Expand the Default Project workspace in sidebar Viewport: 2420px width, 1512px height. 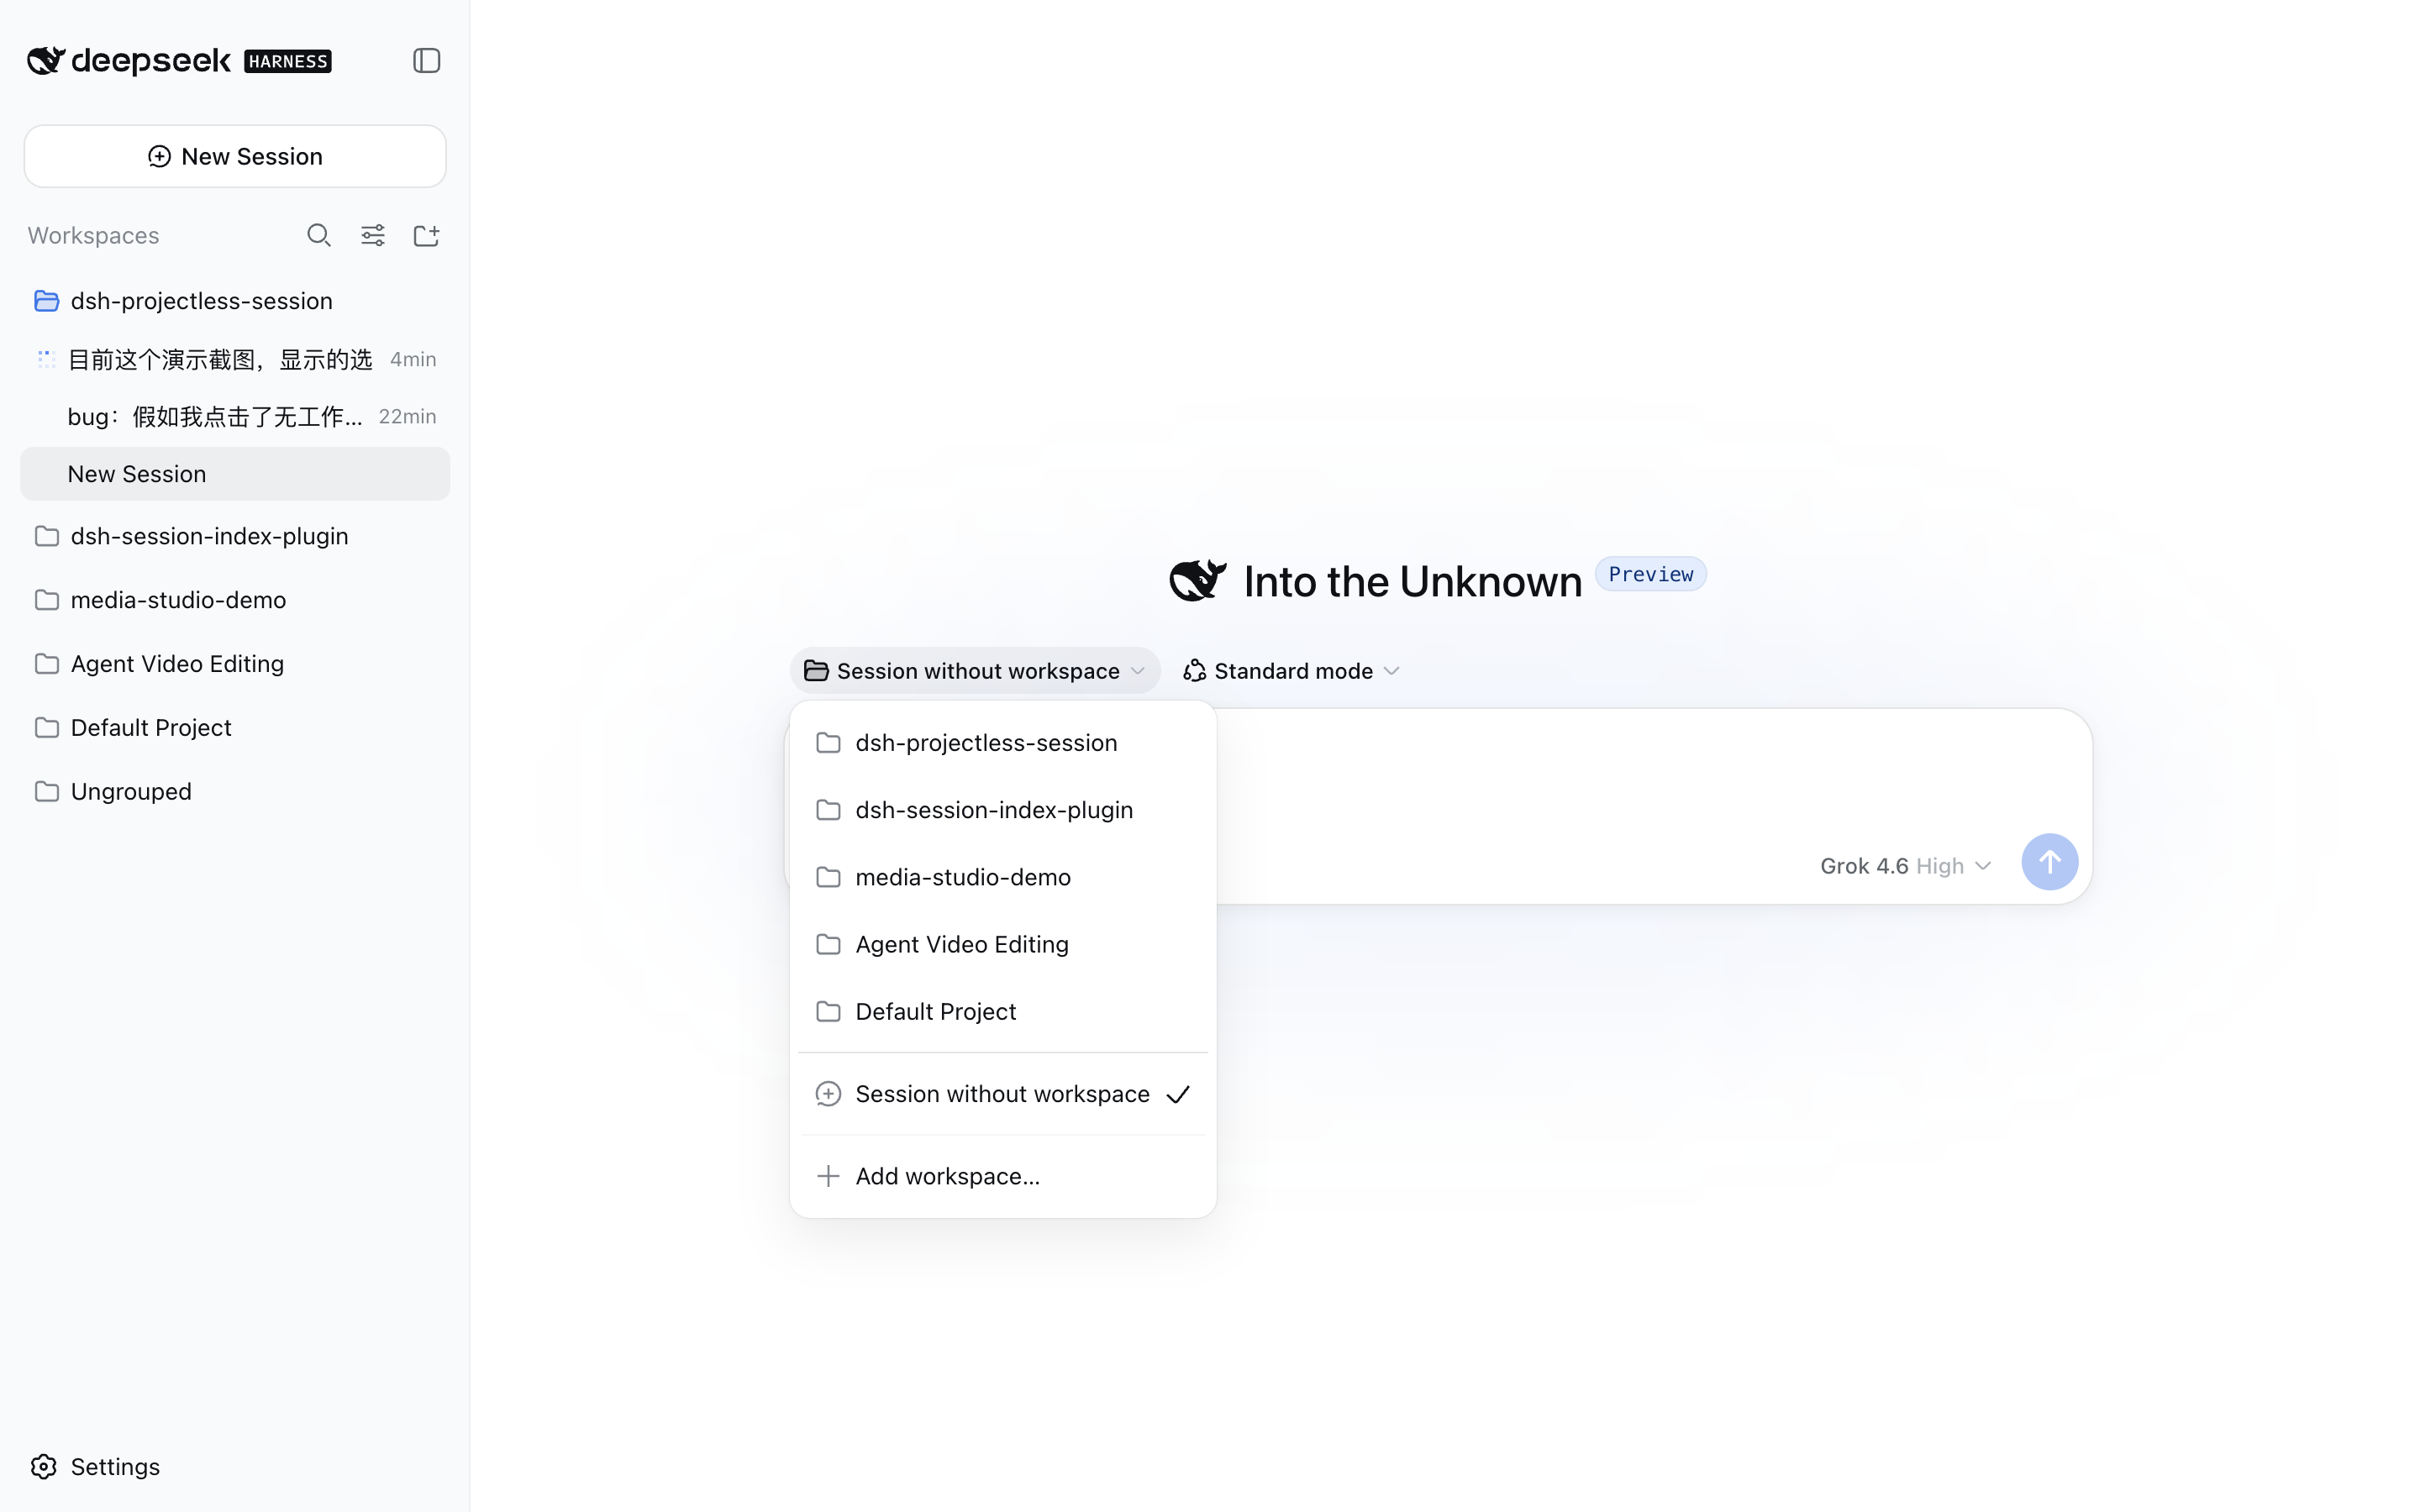click(235, 728)
